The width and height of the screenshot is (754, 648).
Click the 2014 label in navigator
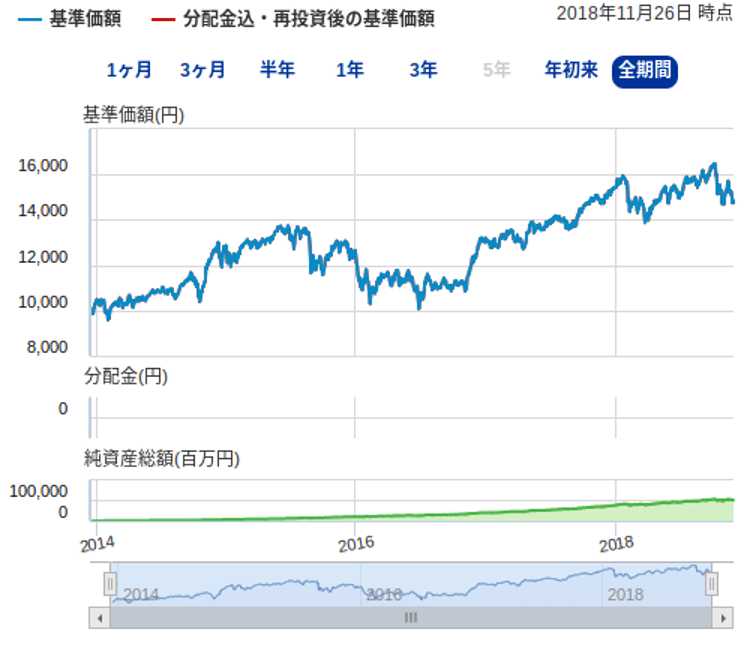(141, 594)
